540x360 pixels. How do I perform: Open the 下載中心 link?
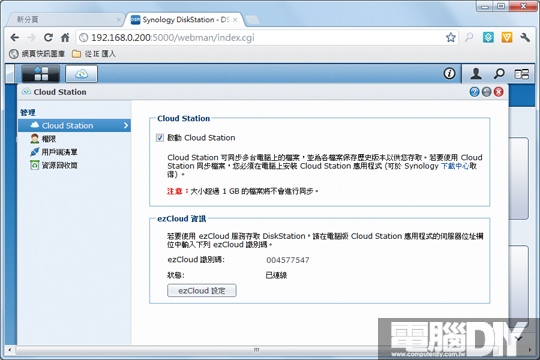click(x=455, y=166)
